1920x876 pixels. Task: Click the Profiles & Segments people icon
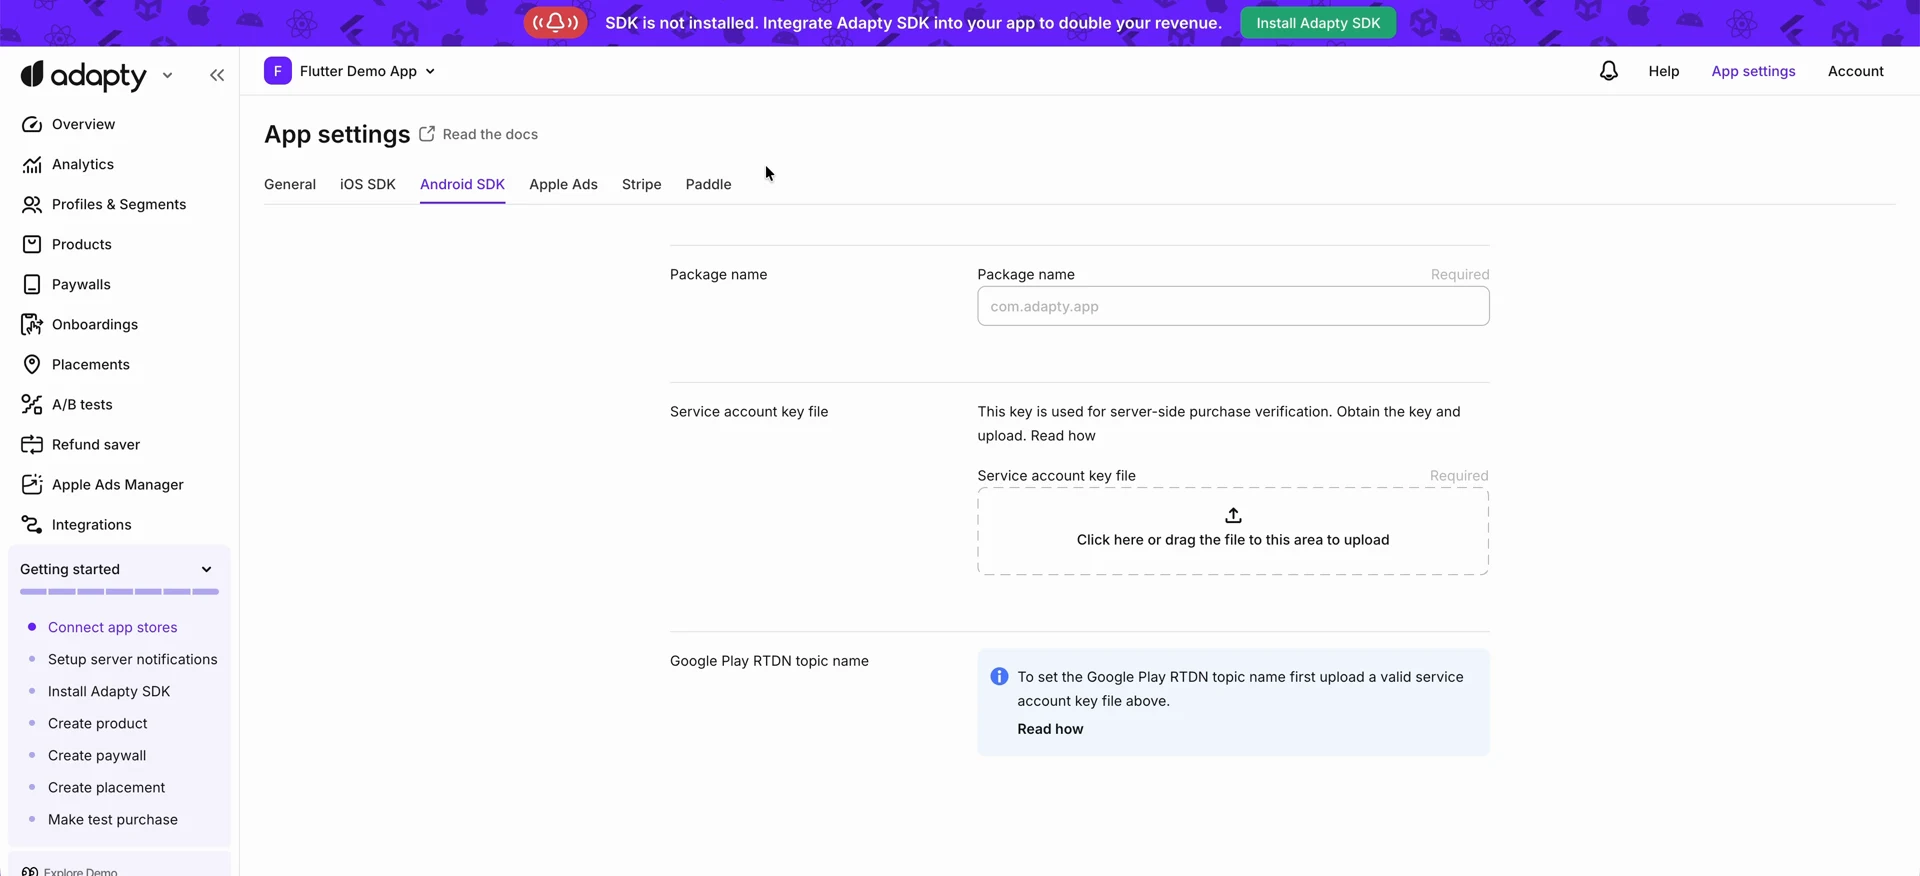32,204
